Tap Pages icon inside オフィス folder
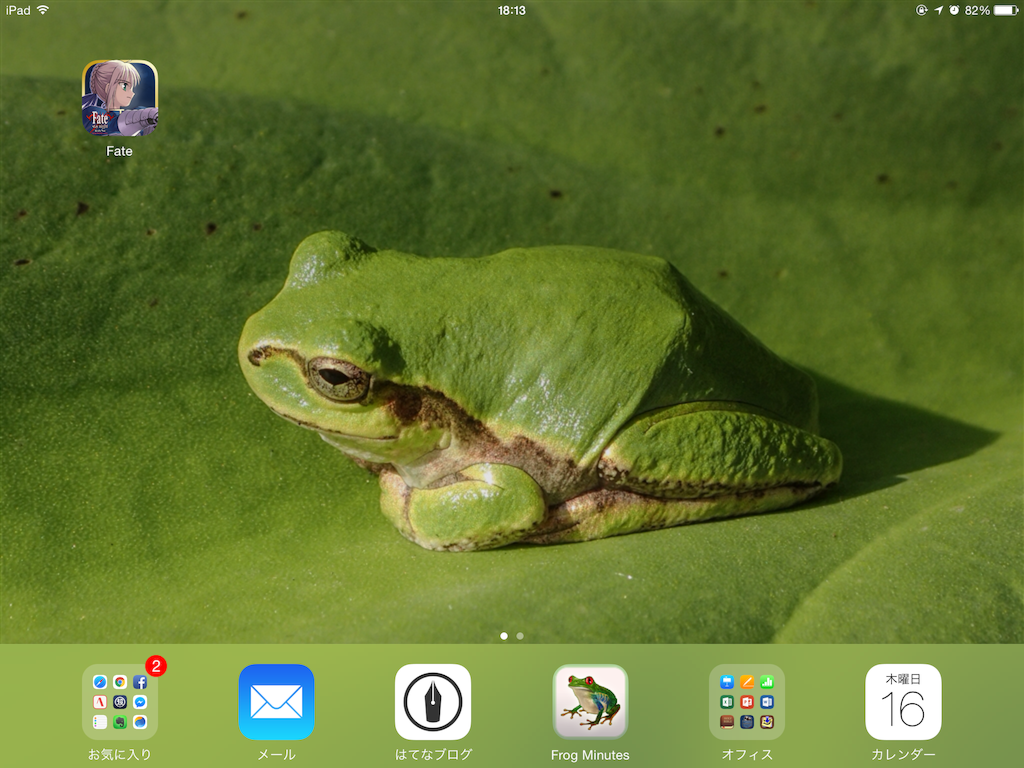This screenshot has height=768, width=1024. point(747,682)
